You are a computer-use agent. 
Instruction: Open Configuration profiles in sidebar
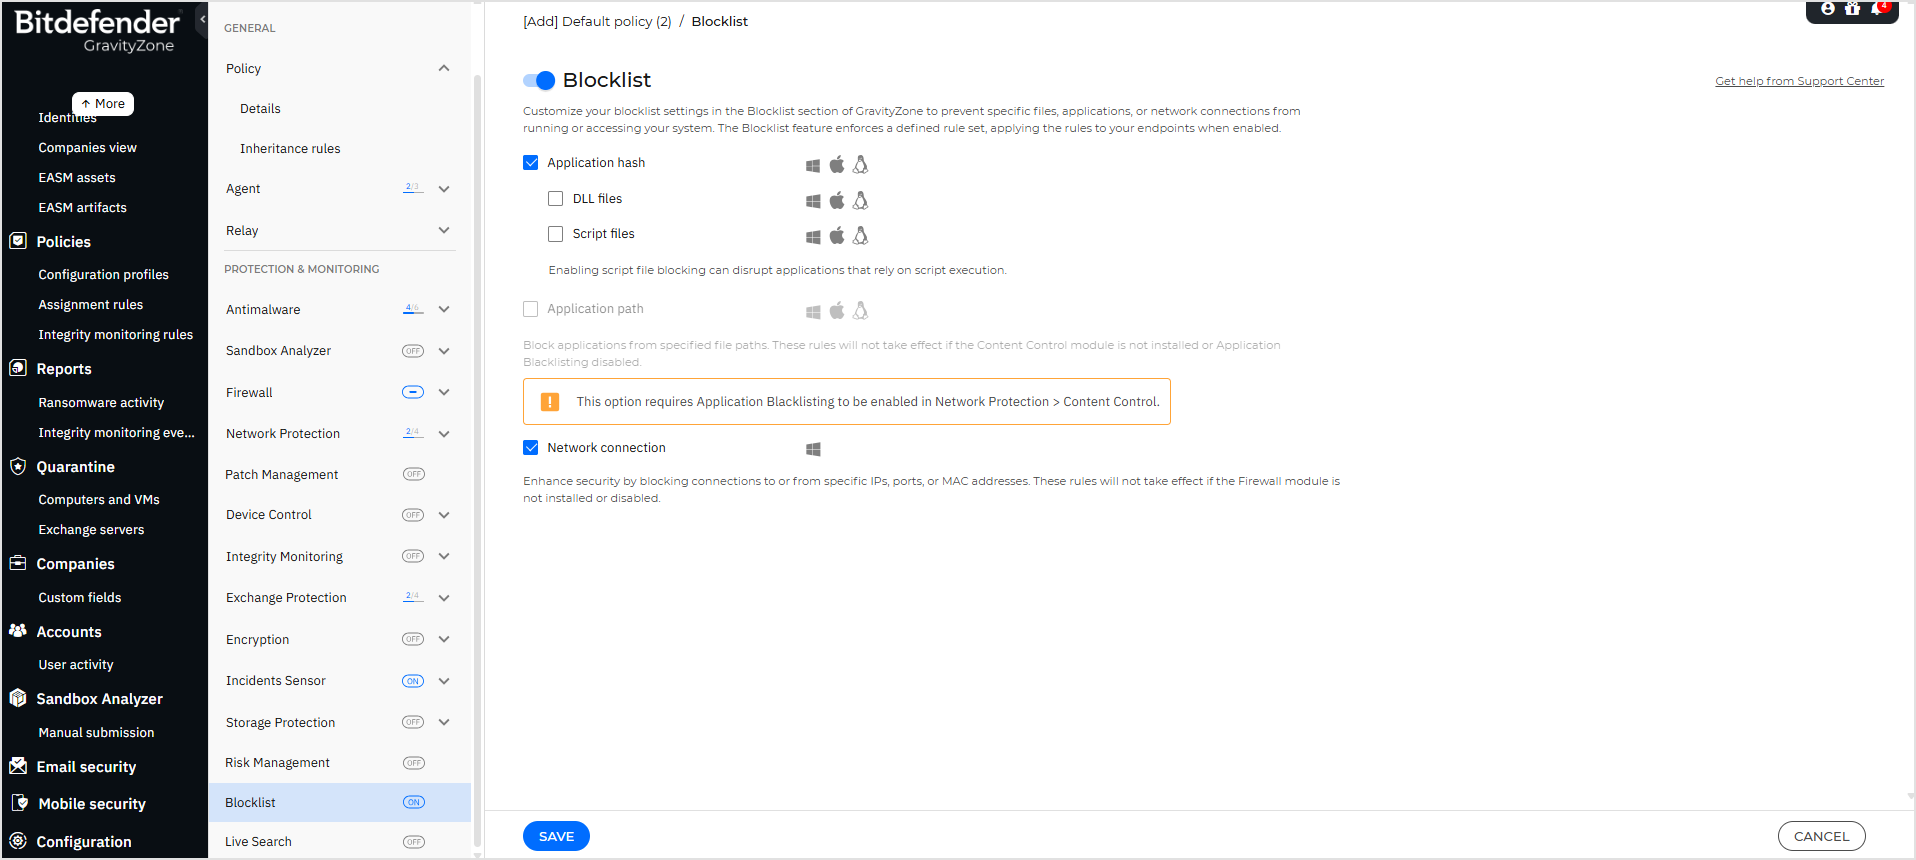103,274
